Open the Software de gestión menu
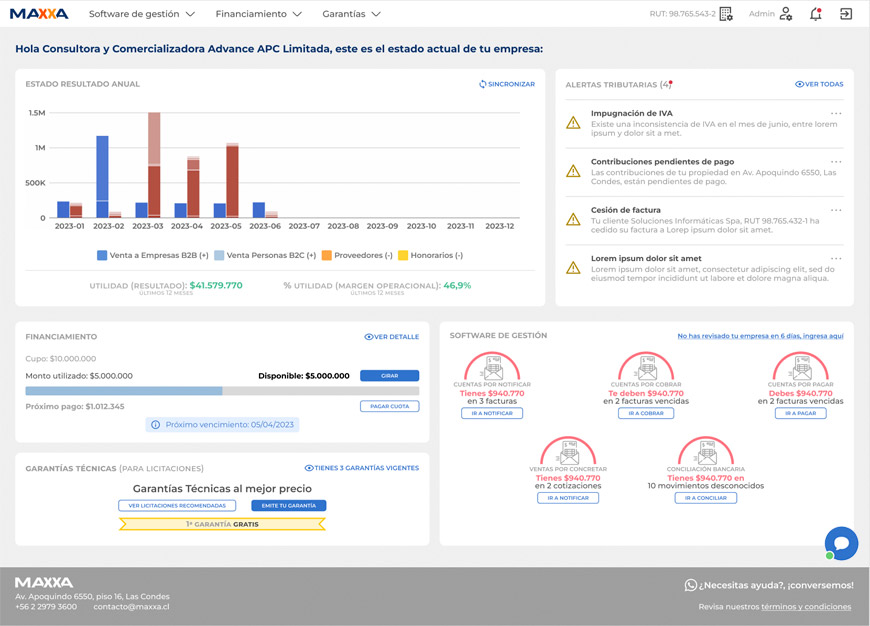870x626 pixels. pos(142,14)
